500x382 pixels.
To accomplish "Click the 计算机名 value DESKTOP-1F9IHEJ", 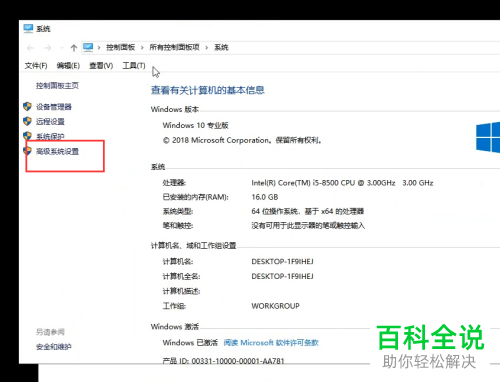I will click(x=282, y=262).
